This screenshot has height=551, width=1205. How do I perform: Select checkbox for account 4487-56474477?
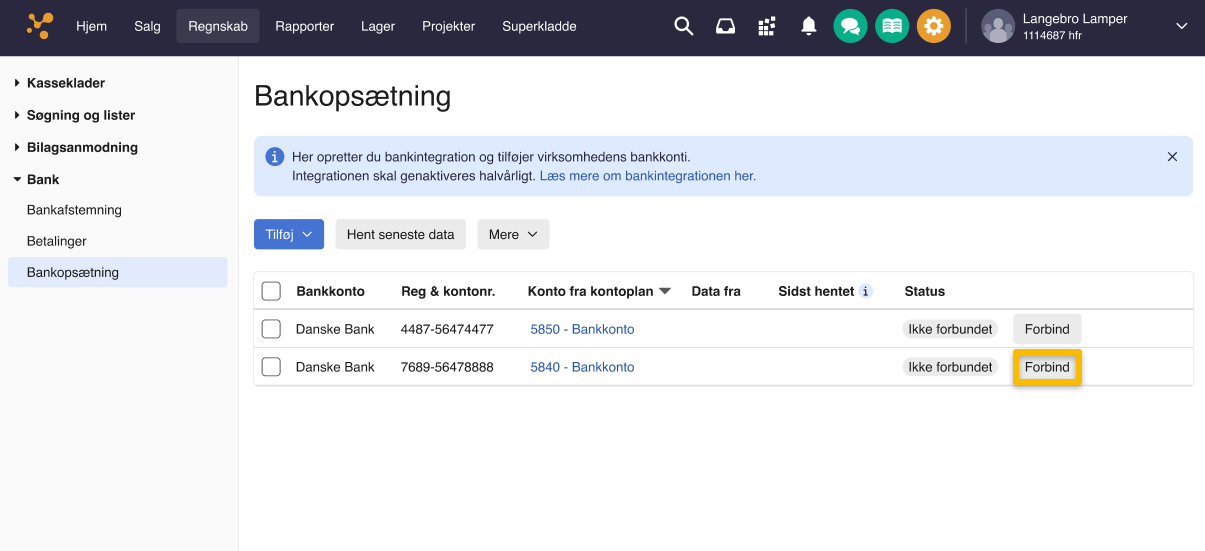tap(271, 329)
